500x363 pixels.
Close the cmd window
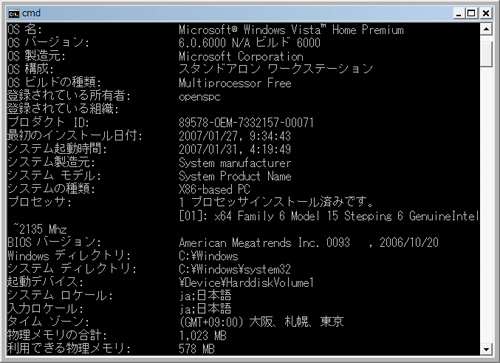pyautogui.click(x=486, y=13)
